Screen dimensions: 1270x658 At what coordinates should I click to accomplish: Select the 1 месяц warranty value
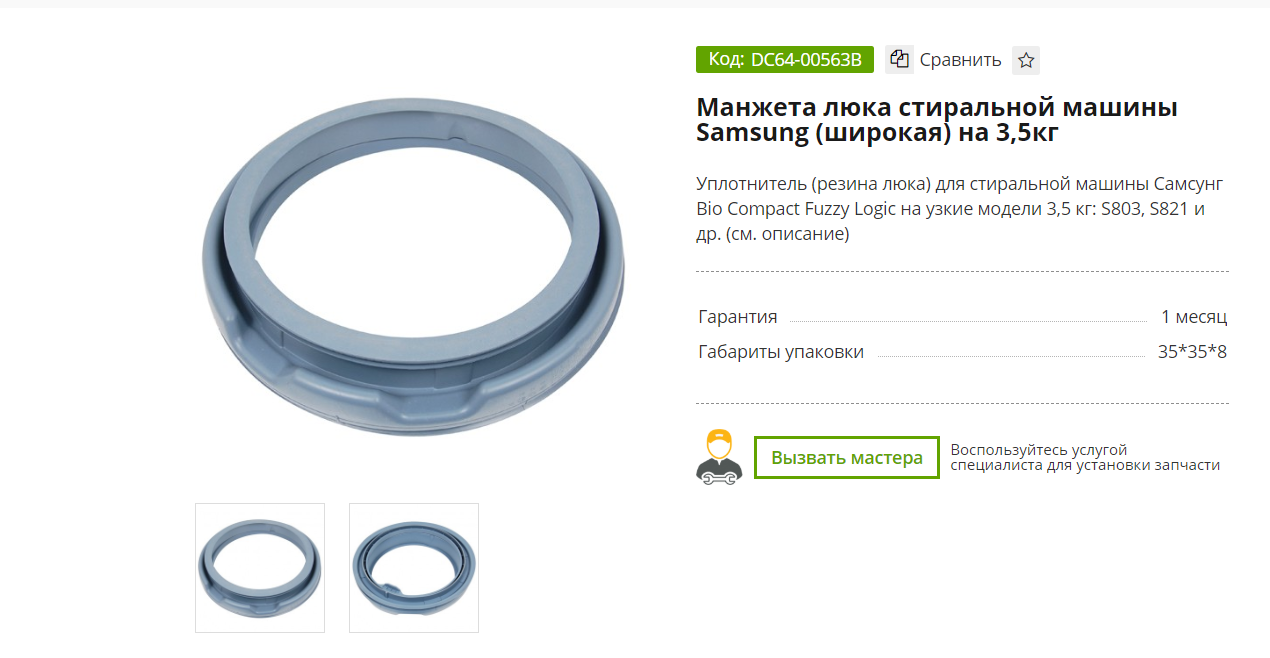coord(1194,317)
